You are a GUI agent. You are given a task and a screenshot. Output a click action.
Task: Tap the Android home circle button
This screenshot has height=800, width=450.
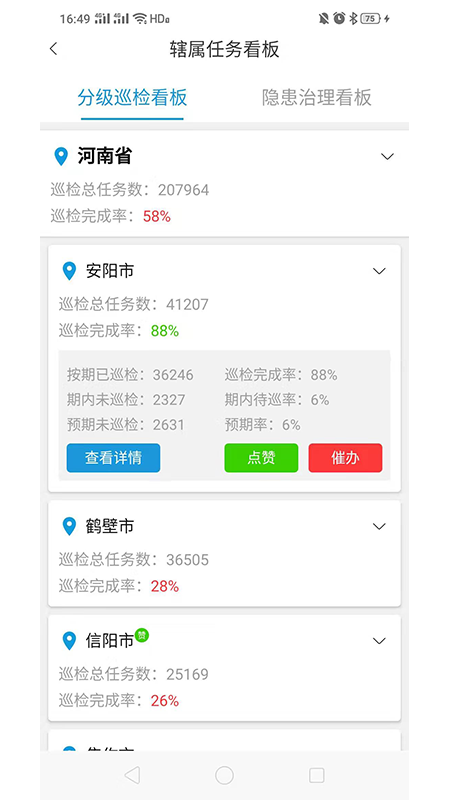(x=224, y=776)
